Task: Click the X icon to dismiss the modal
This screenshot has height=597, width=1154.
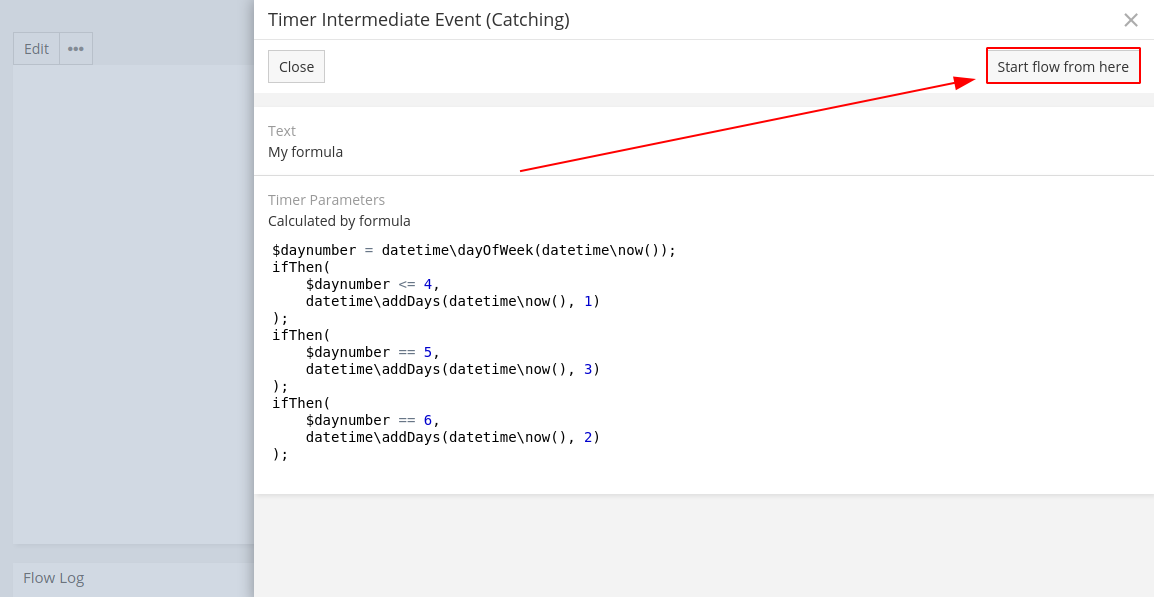Action: 1131,20
